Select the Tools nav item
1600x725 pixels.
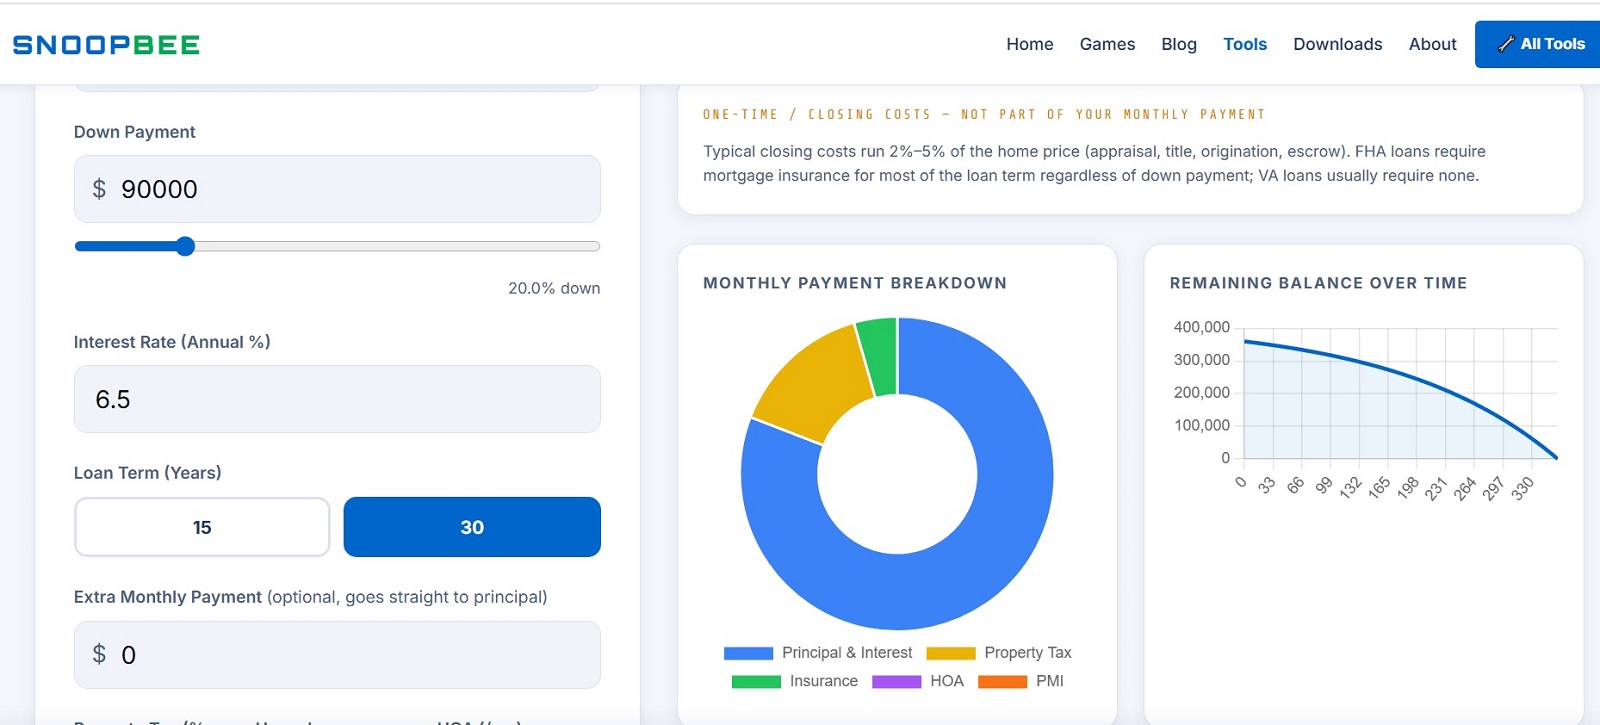pyautogui.click(x=1245, y=44)
